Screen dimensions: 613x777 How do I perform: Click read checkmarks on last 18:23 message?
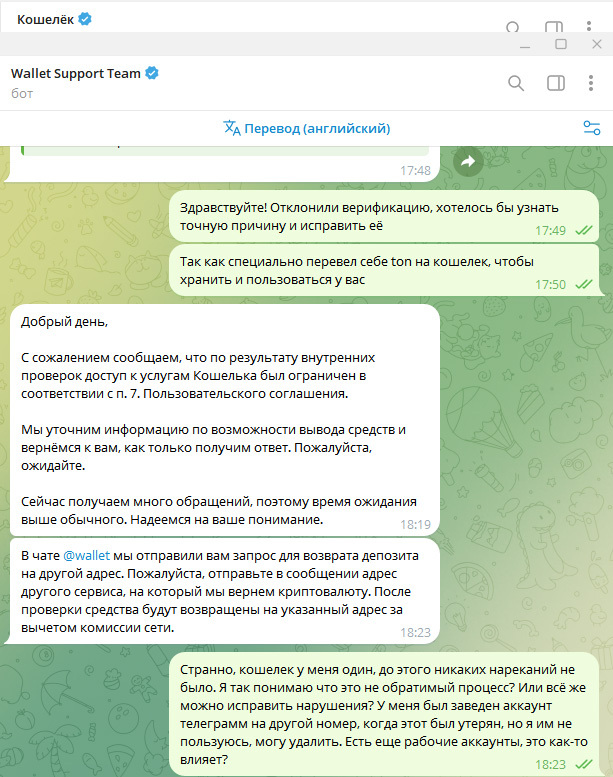tap(583, 764)
